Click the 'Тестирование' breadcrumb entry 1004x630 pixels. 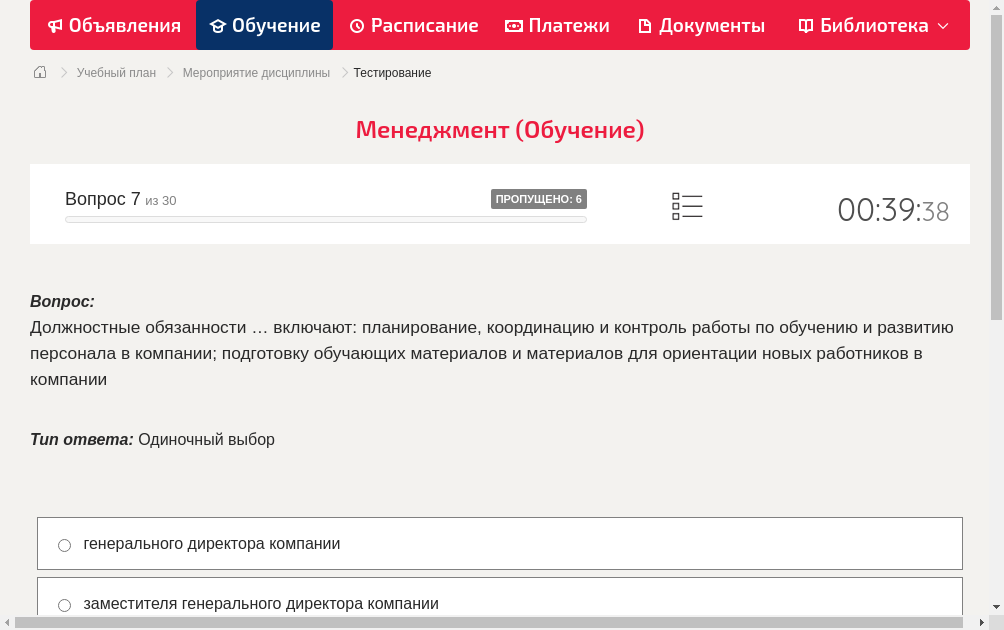point(391,72)
